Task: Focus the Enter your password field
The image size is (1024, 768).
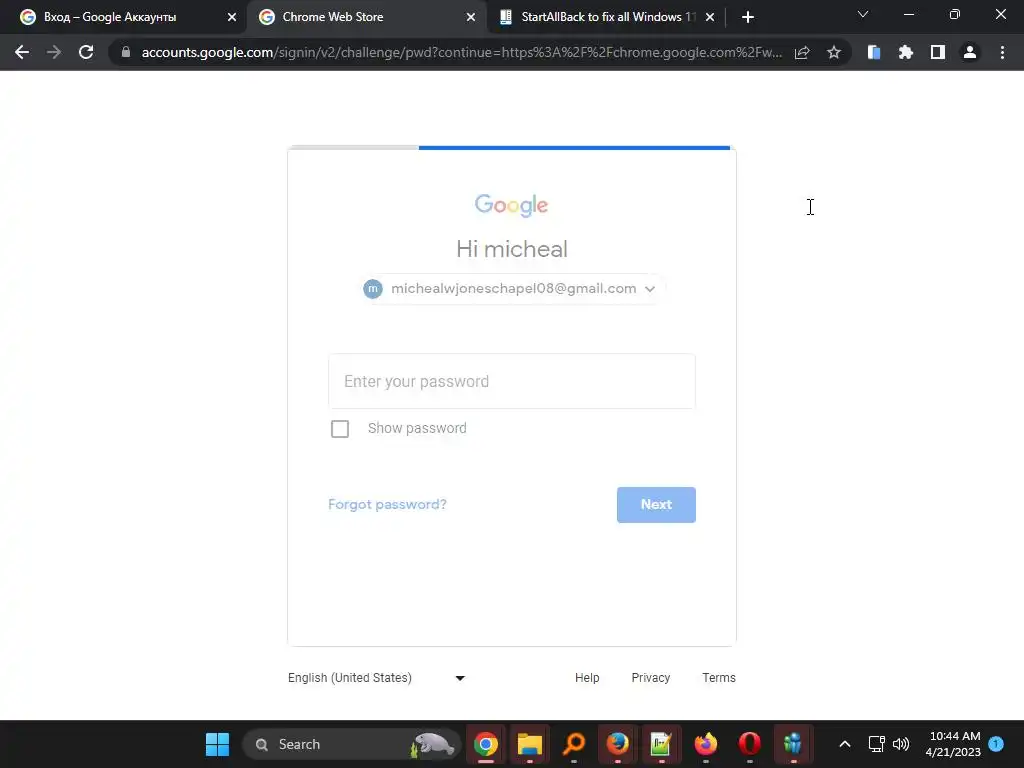Action: pos(512,381)
